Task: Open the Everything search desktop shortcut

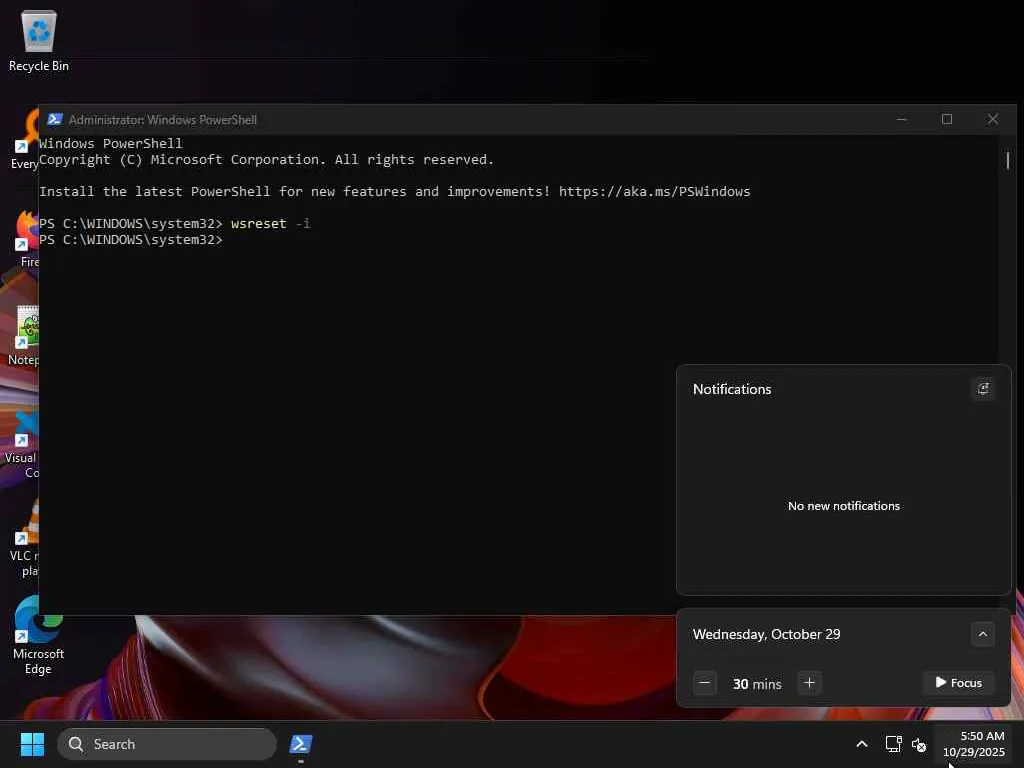Action: 25,140
